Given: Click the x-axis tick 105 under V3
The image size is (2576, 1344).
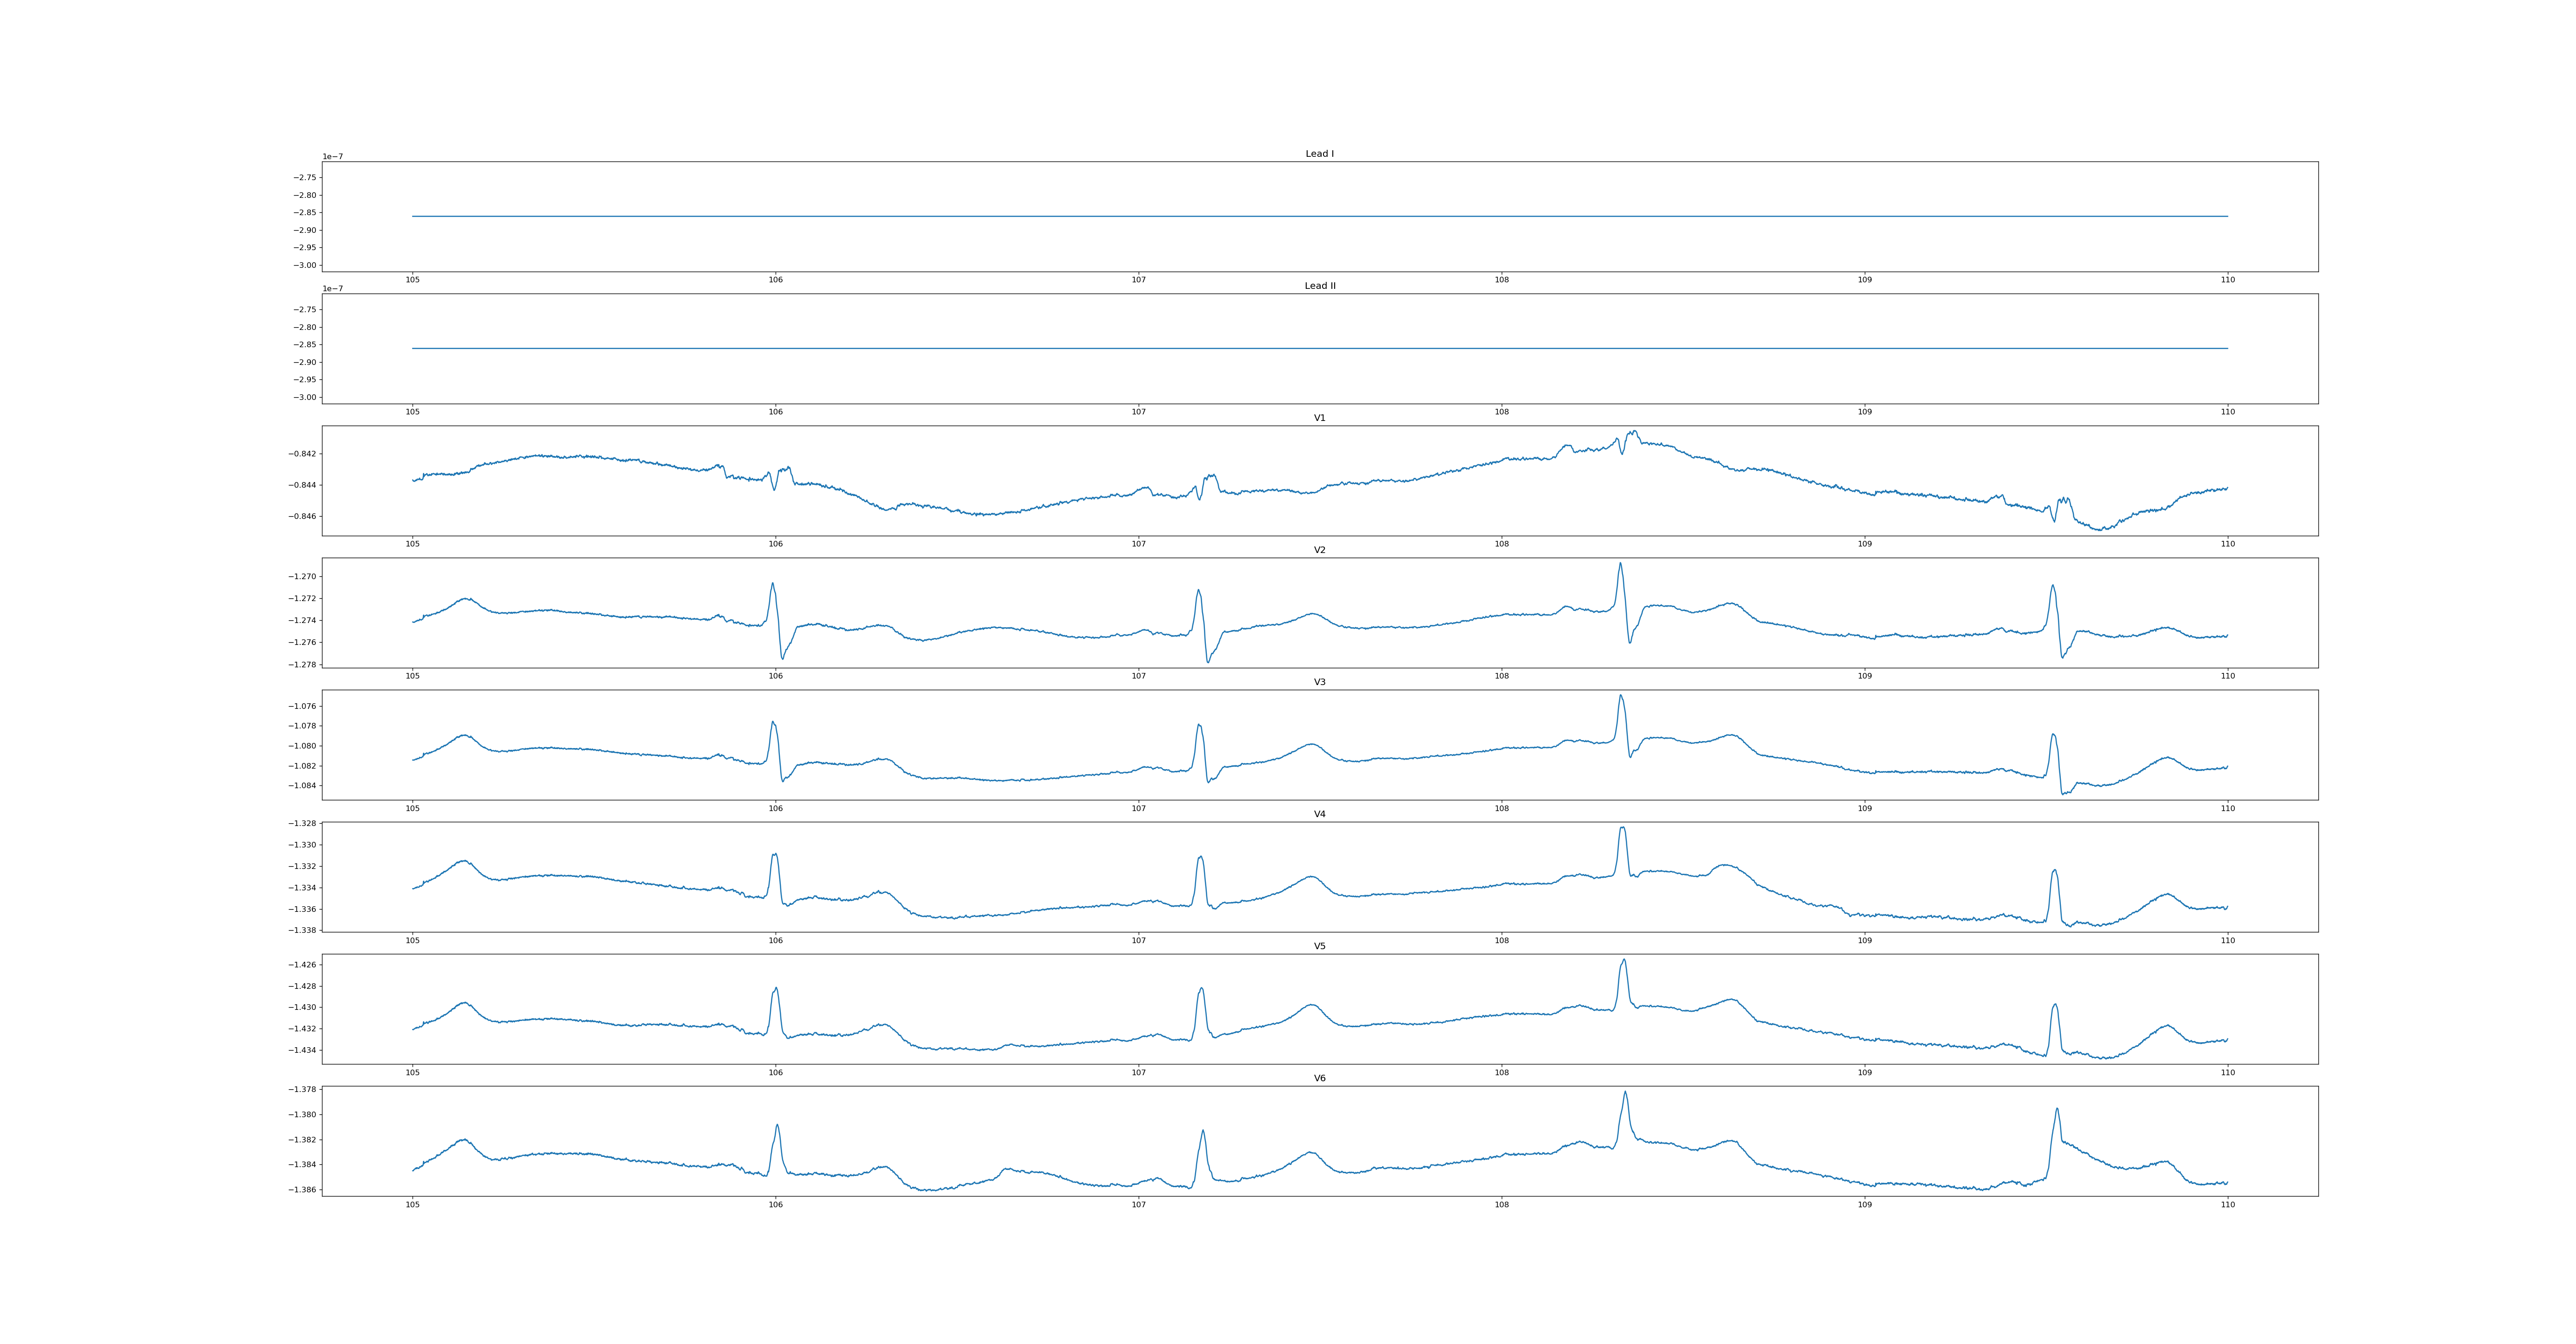Looking at the screenshot, I should point(412,808).
